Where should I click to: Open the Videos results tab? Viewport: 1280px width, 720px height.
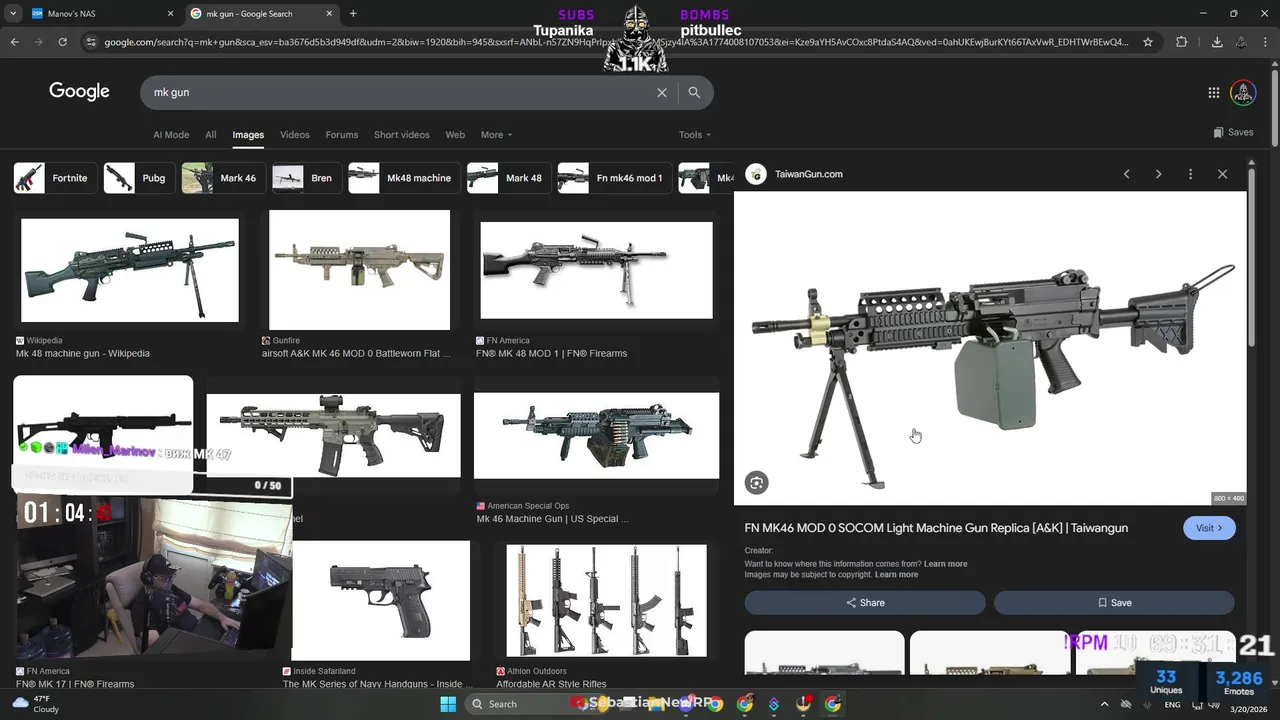[294, 135]
